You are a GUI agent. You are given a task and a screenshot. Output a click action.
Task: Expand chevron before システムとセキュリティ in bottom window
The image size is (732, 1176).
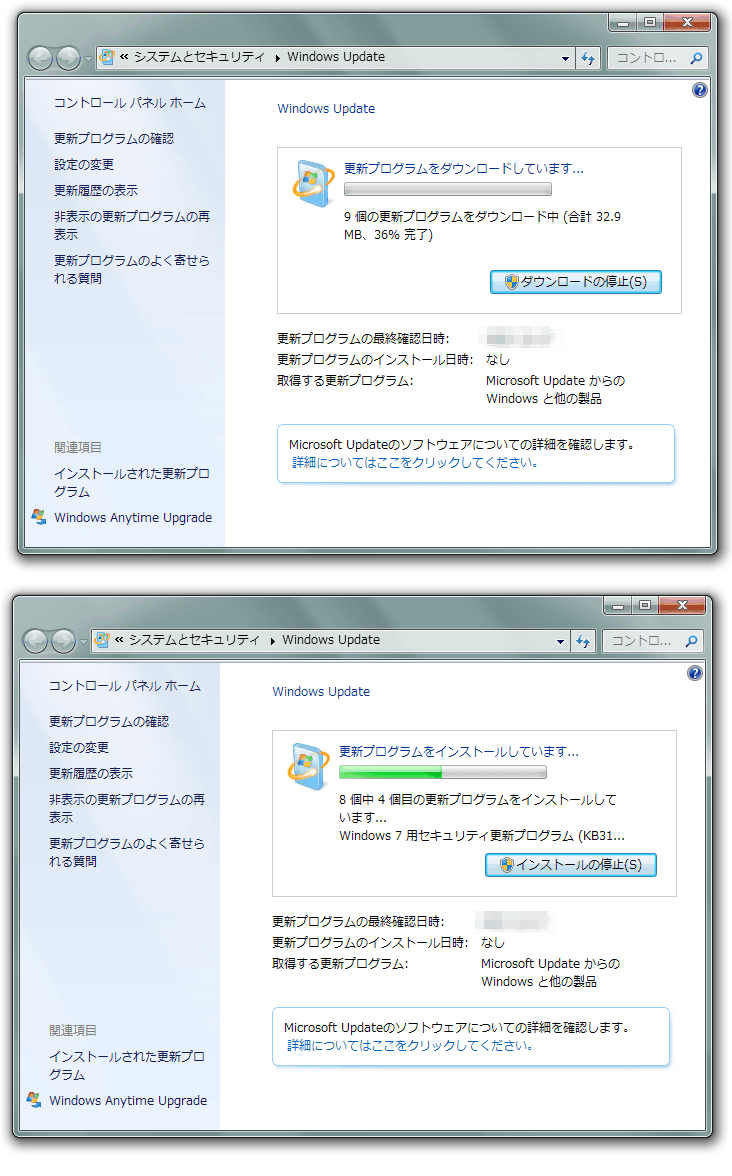tap(118, 639)
